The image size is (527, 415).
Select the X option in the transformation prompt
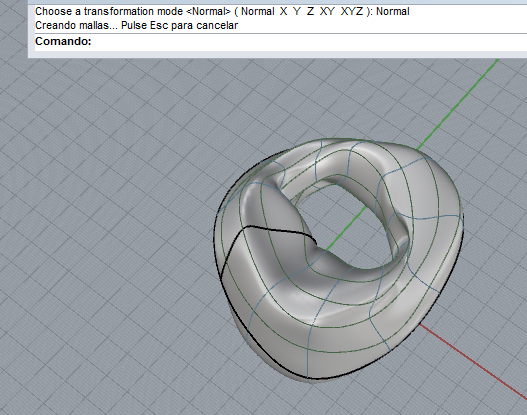point(283,11)
